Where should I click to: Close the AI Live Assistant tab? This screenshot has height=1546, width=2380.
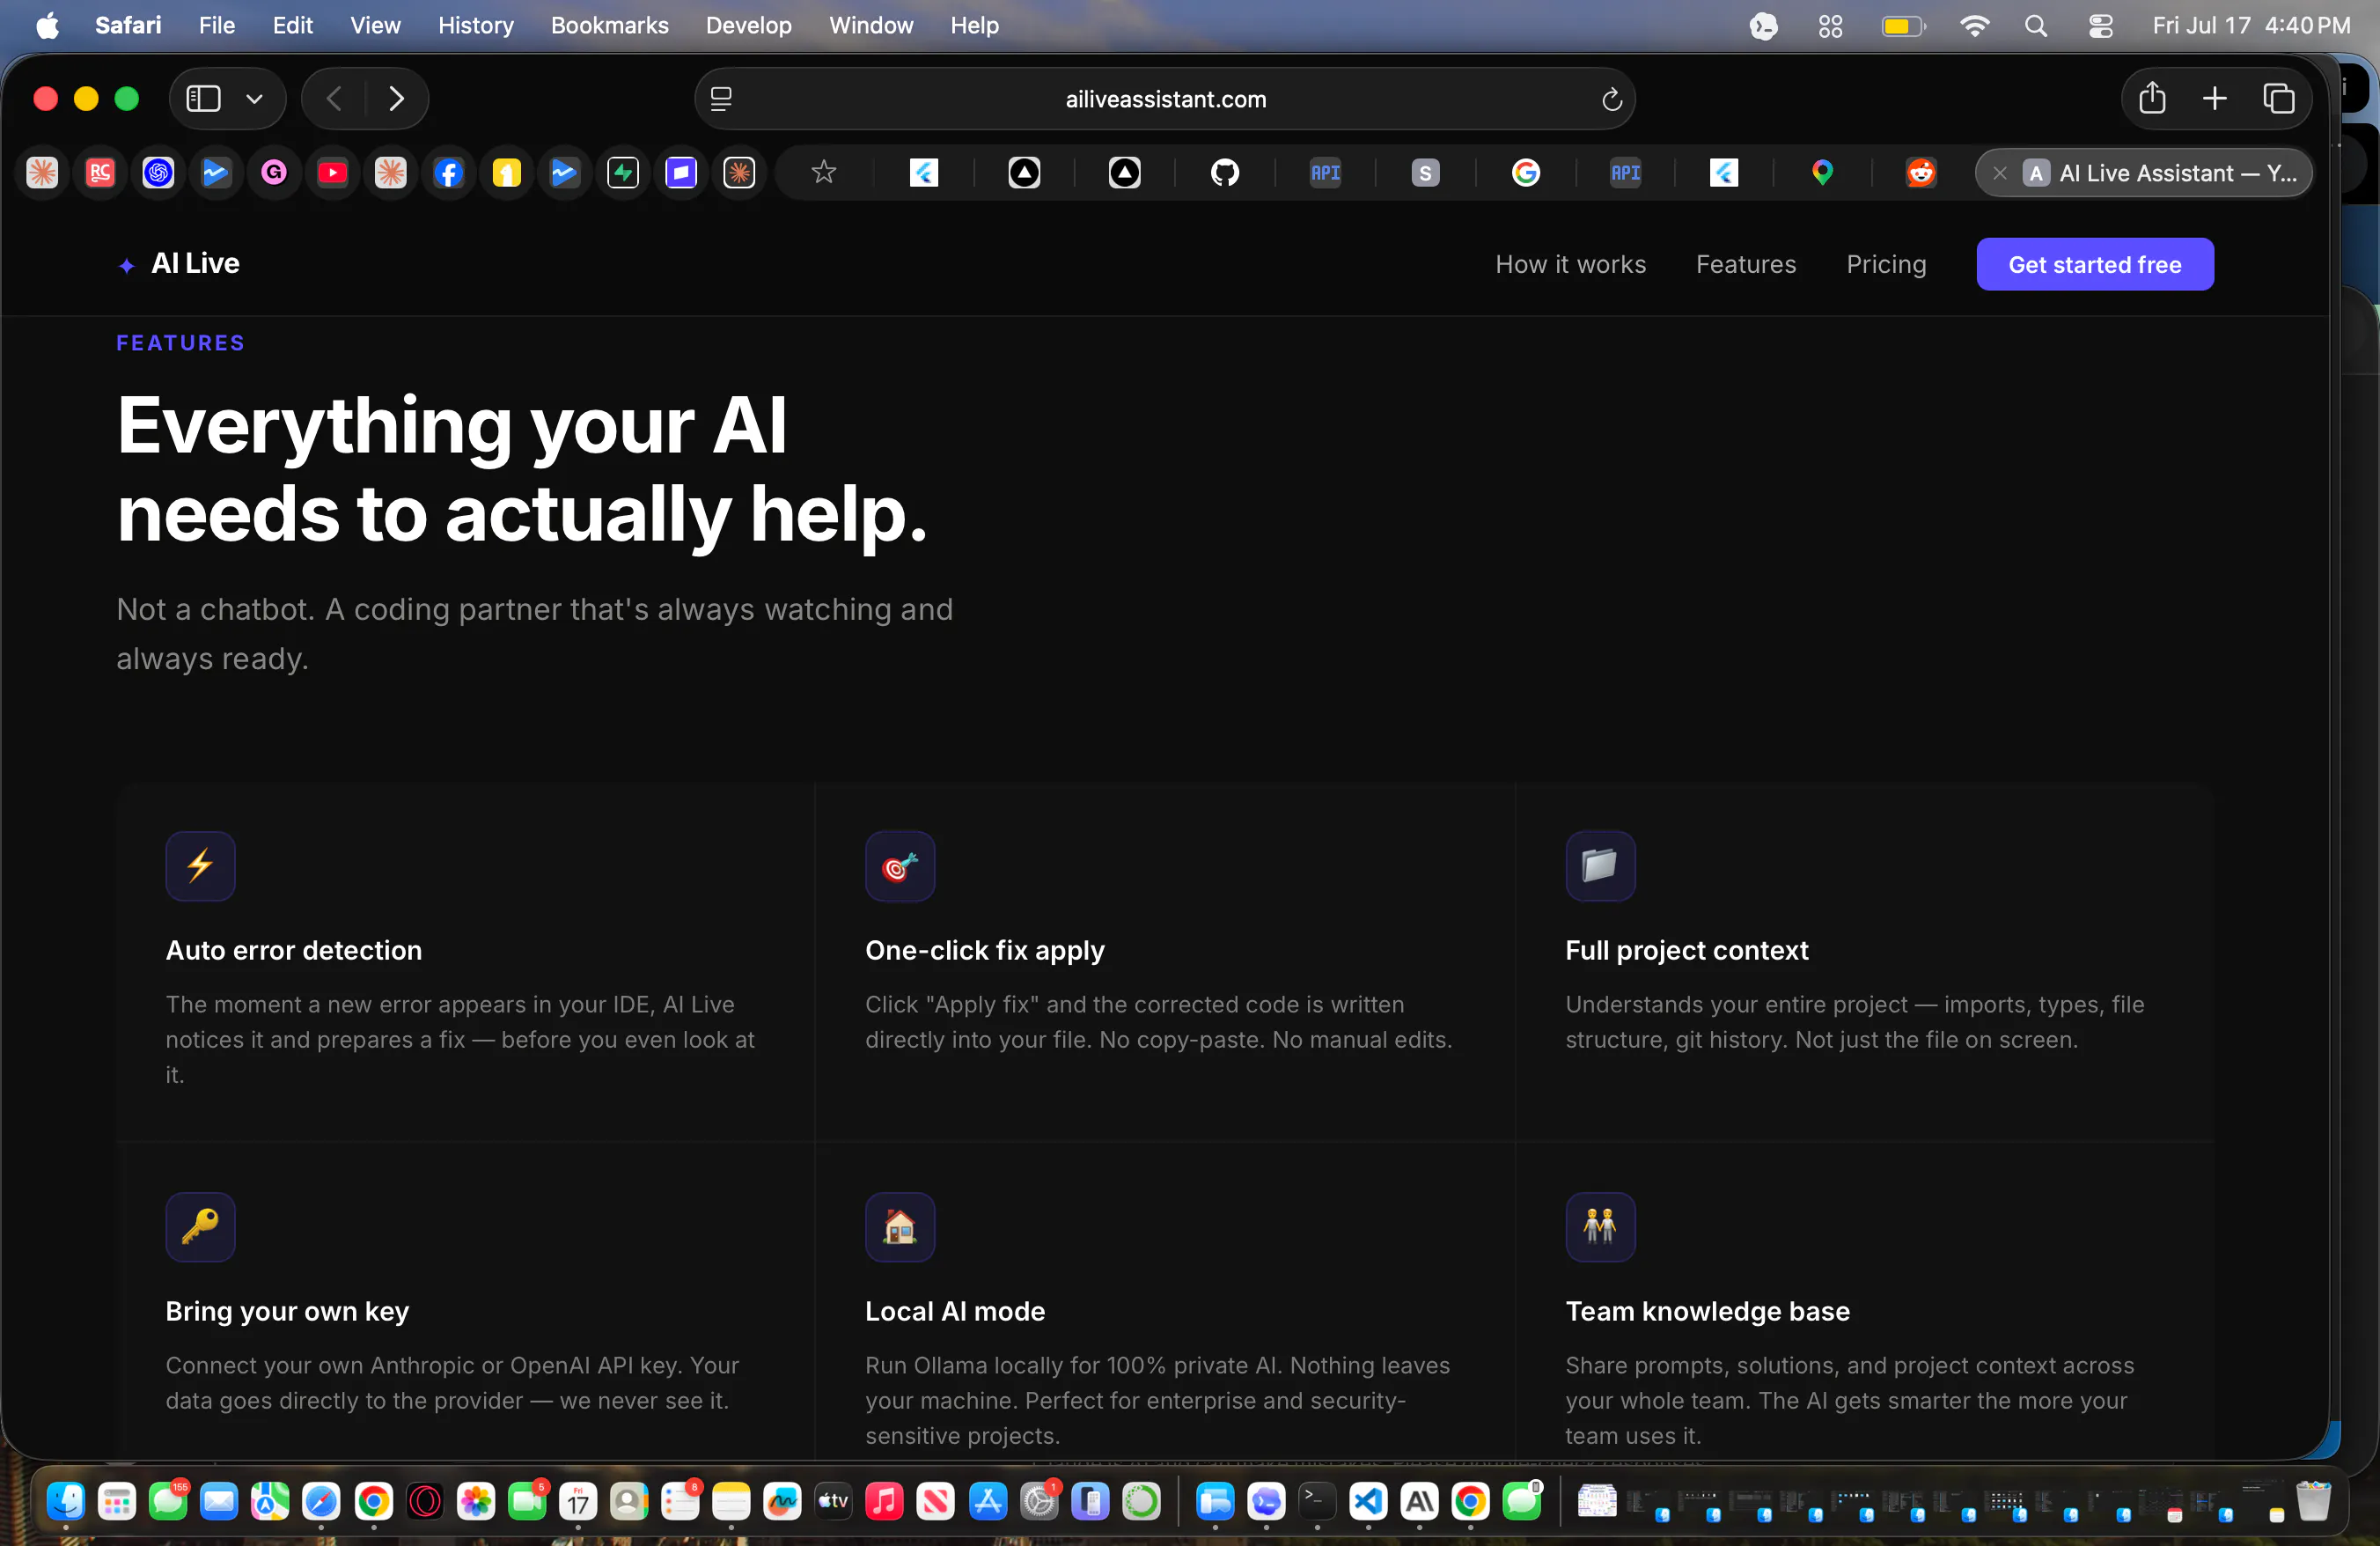1999,173
